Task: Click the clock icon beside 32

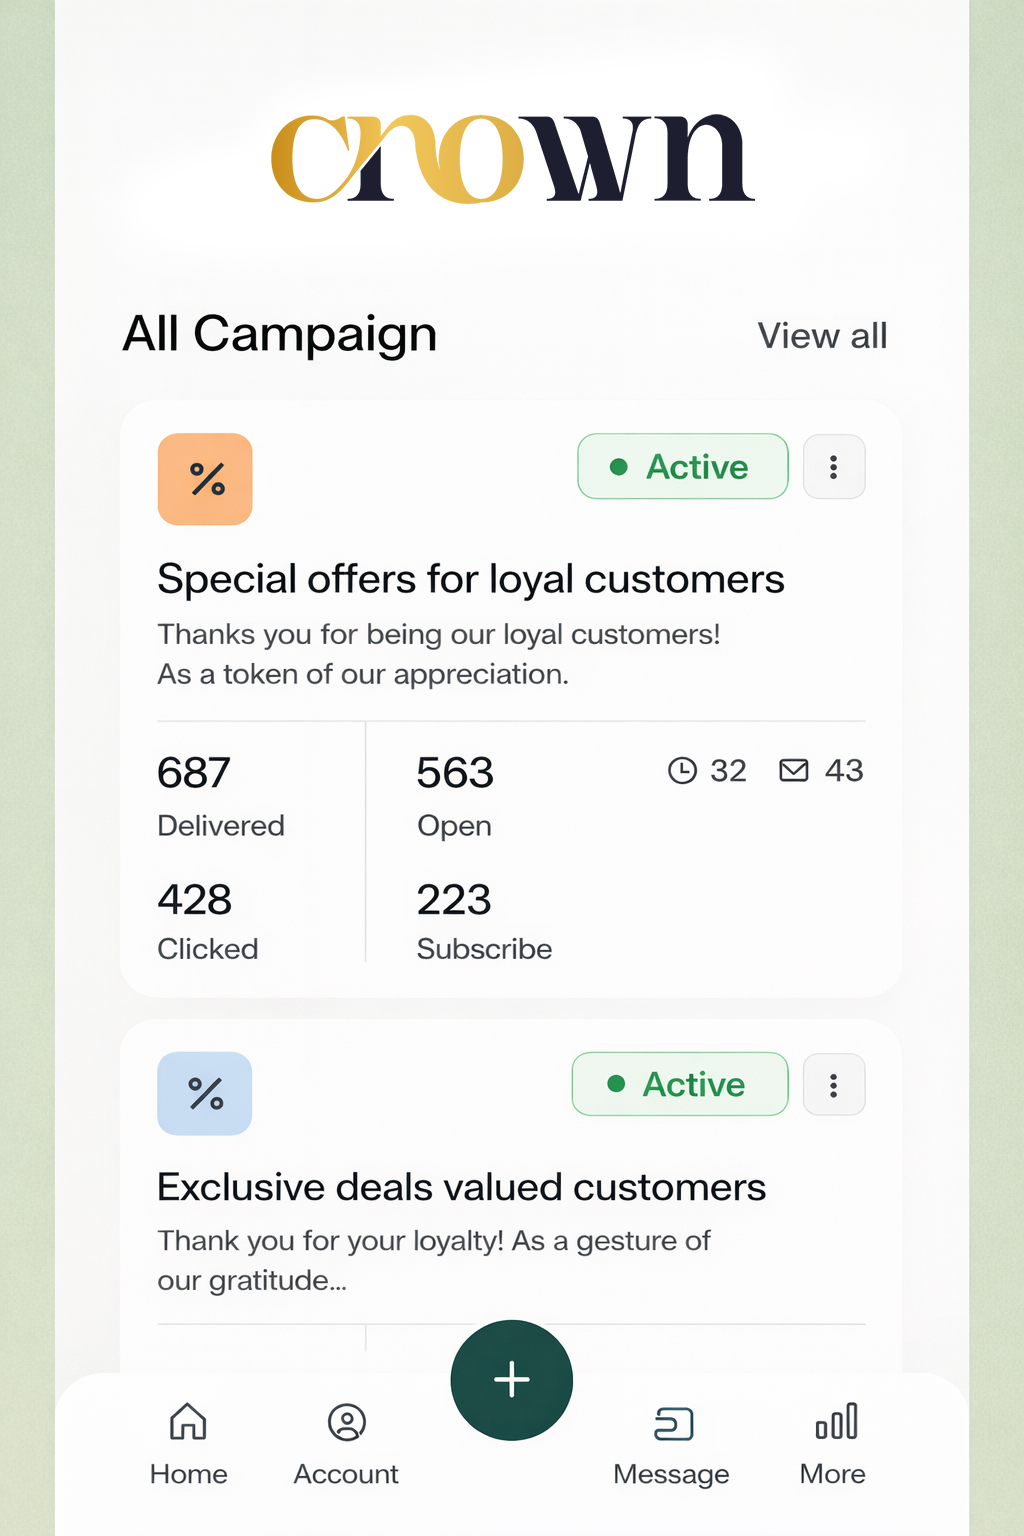Action: tap(682, 770)
